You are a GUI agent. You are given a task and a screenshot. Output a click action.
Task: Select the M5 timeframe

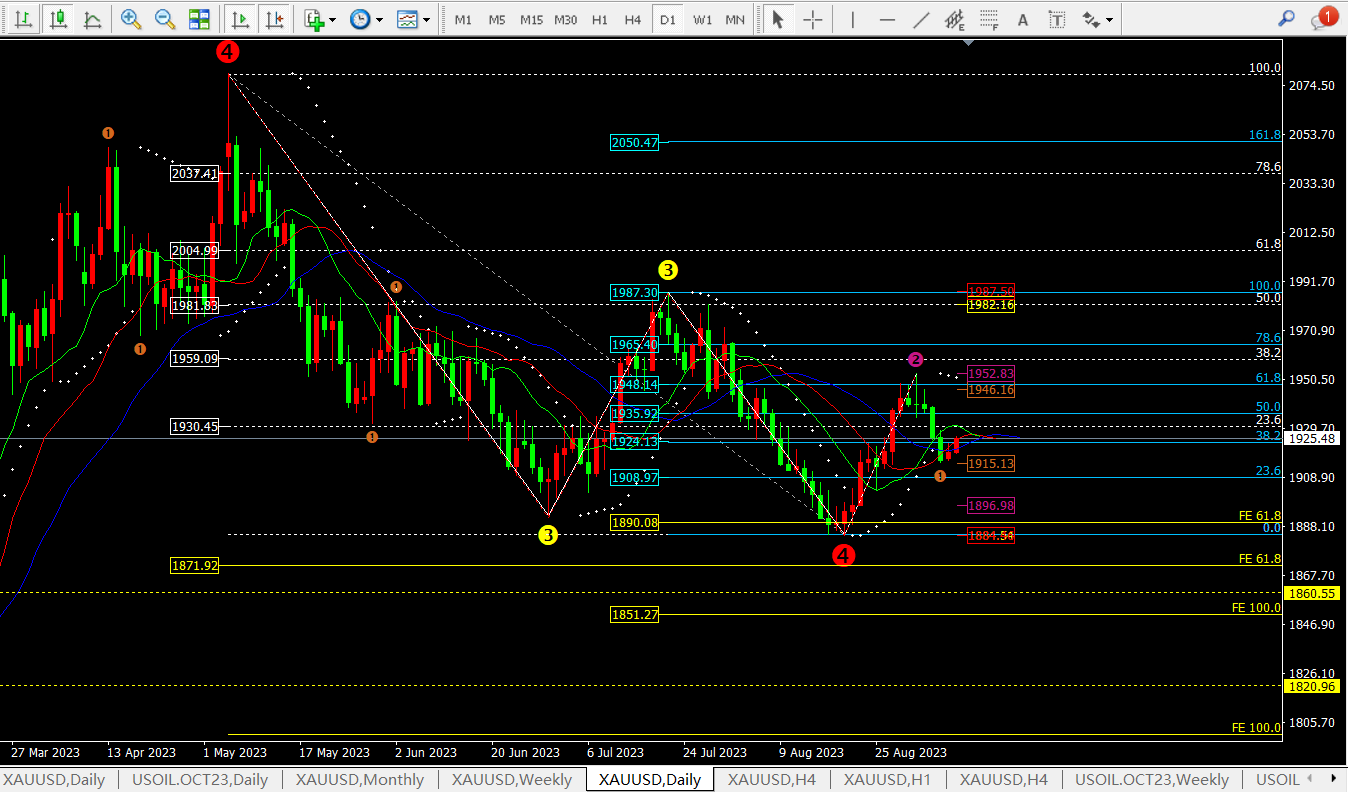[x=497, y=19]
